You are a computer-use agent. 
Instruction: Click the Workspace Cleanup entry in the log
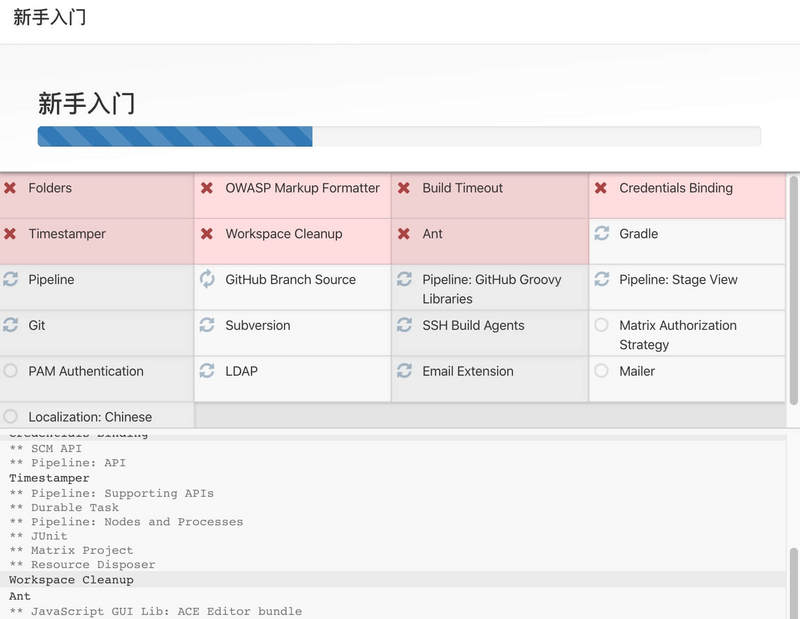[71, 580]
